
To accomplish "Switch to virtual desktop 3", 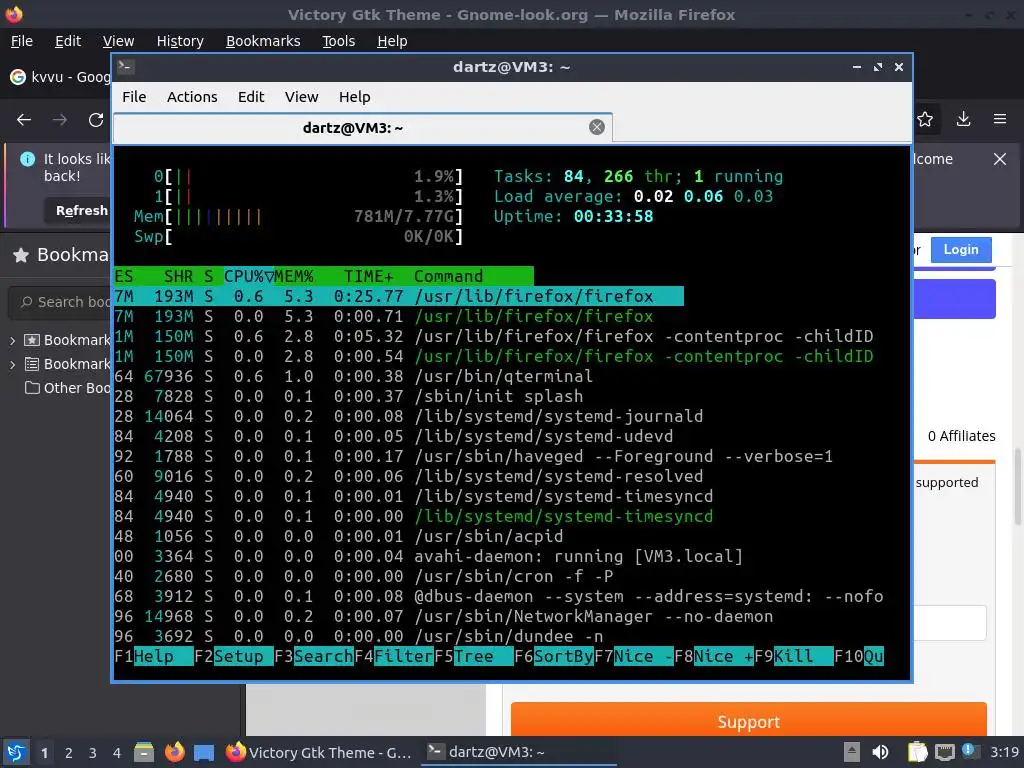I will 93,753.
